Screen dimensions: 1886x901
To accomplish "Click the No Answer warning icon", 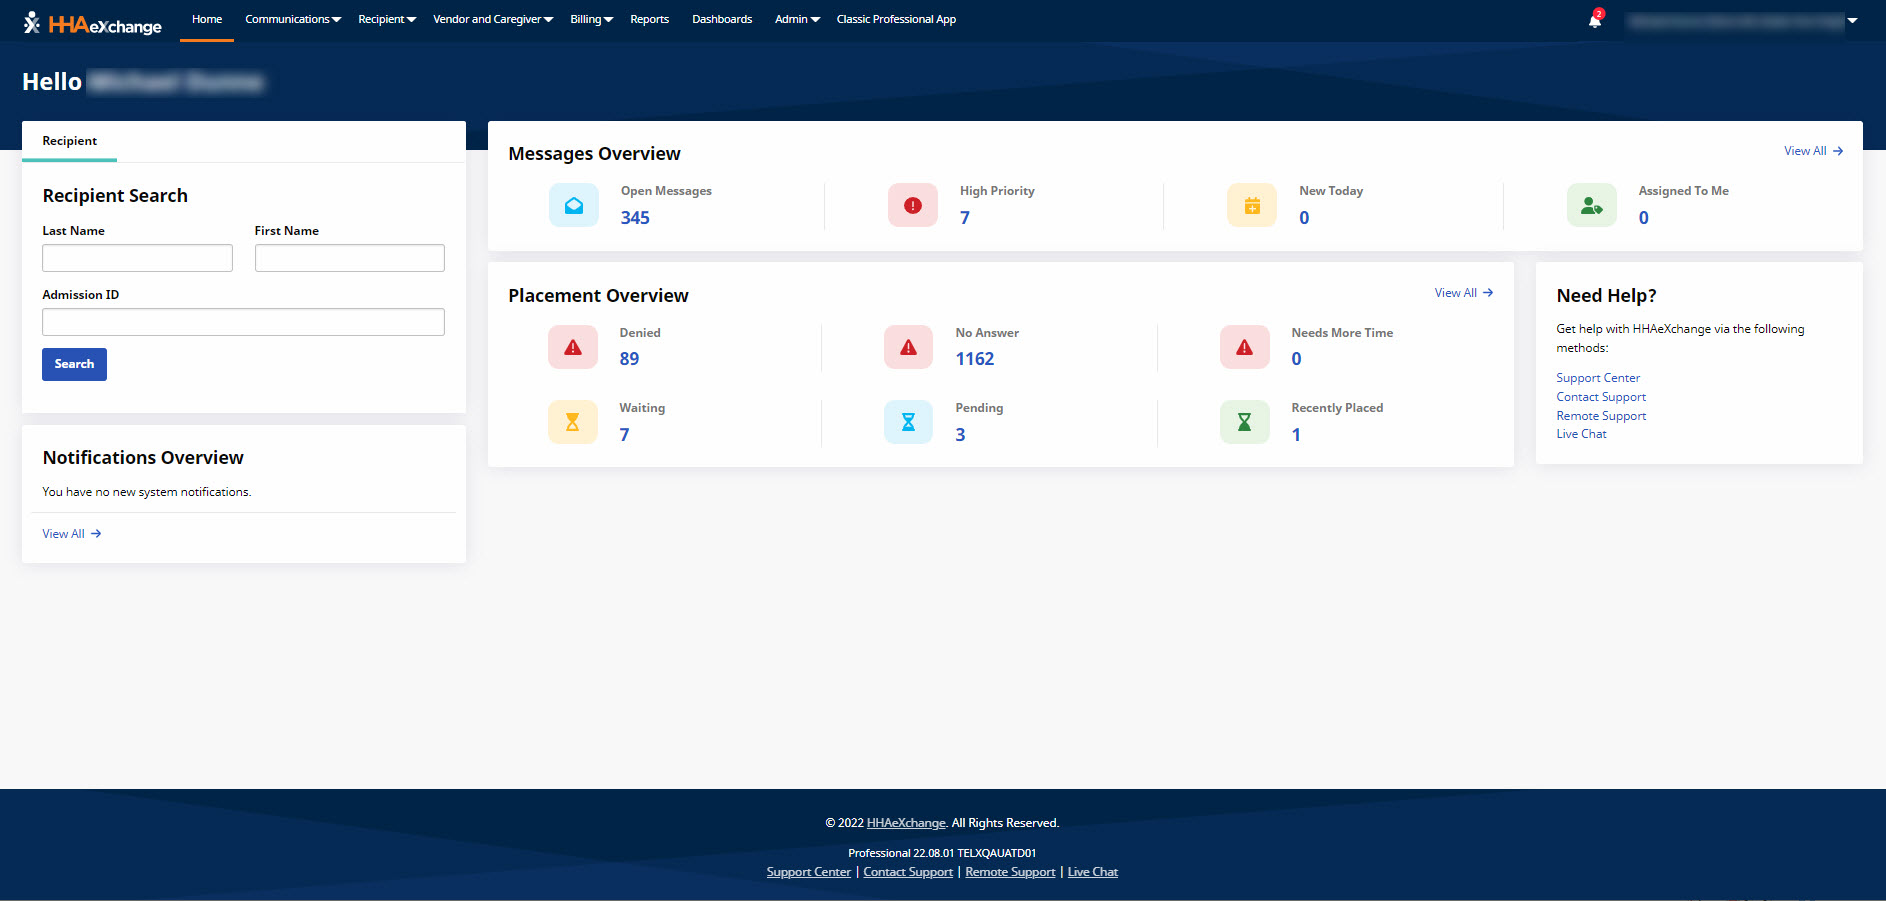I will click(x=909, y=347).
